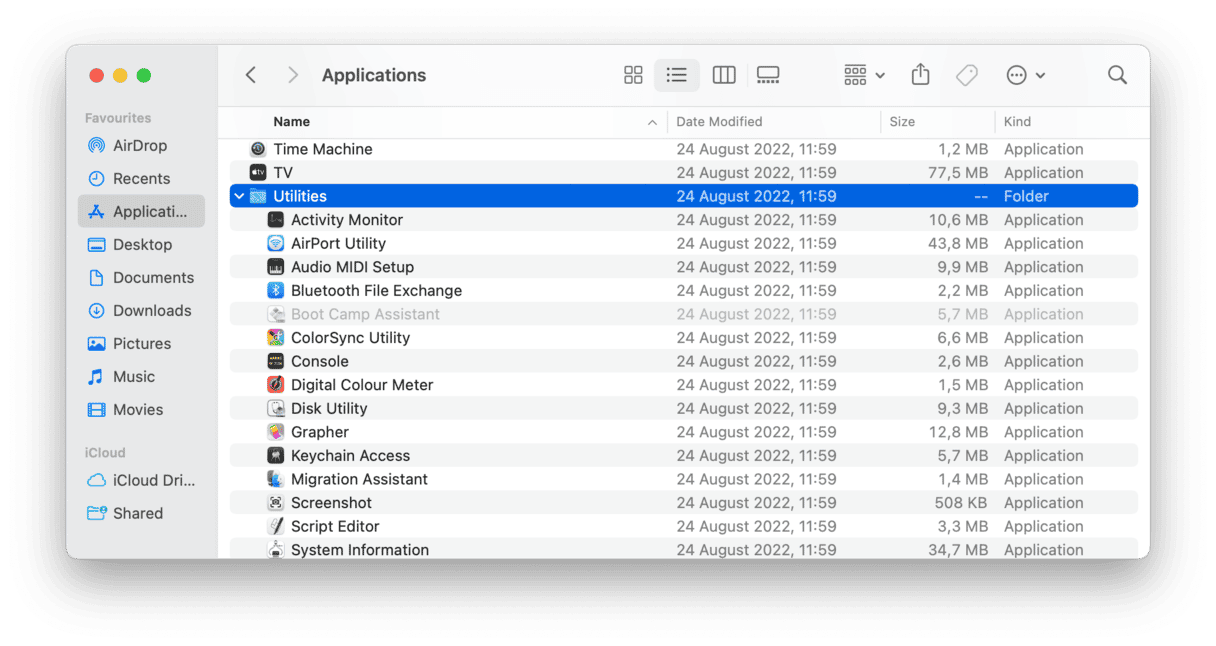Open Downloads in the sidebar
Viewport: 1216px width, 646px height.
pyautogui.click(x=152, y=311)
